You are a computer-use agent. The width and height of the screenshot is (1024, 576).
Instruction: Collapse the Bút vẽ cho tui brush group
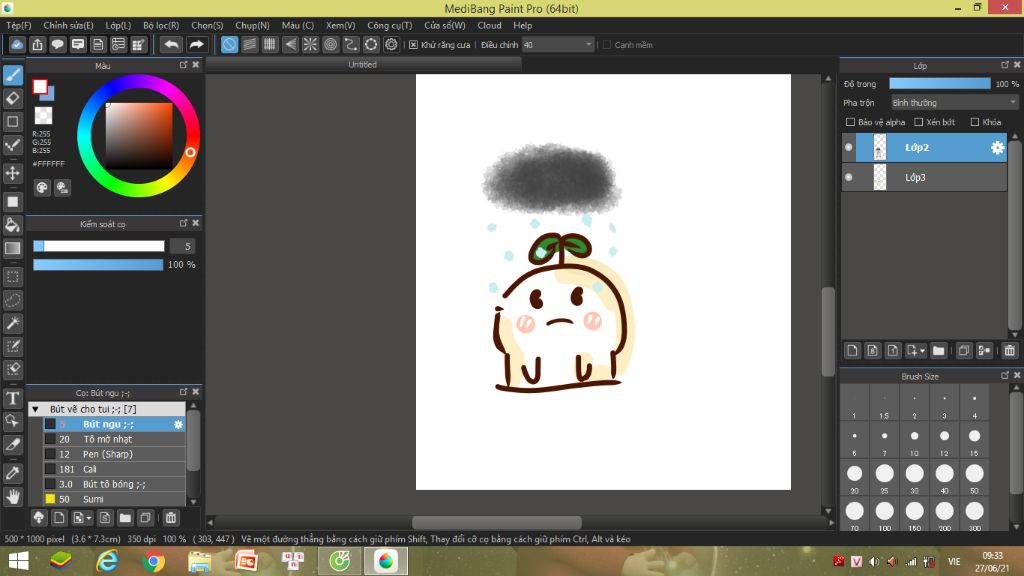tap(35, 409)
